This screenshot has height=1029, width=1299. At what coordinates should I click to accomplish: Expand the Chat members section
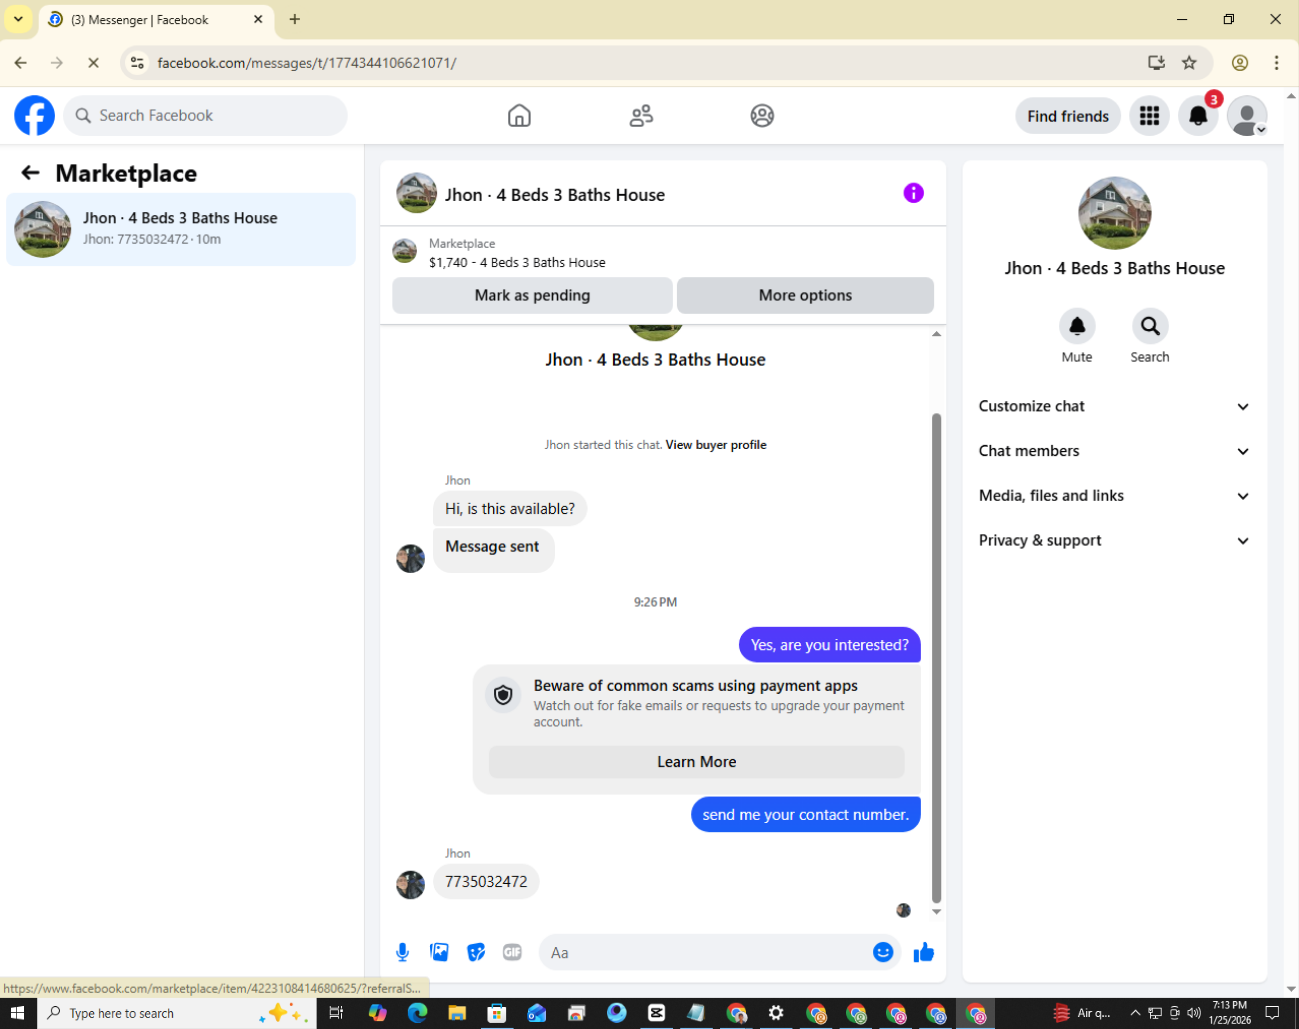coord(1114,451)
